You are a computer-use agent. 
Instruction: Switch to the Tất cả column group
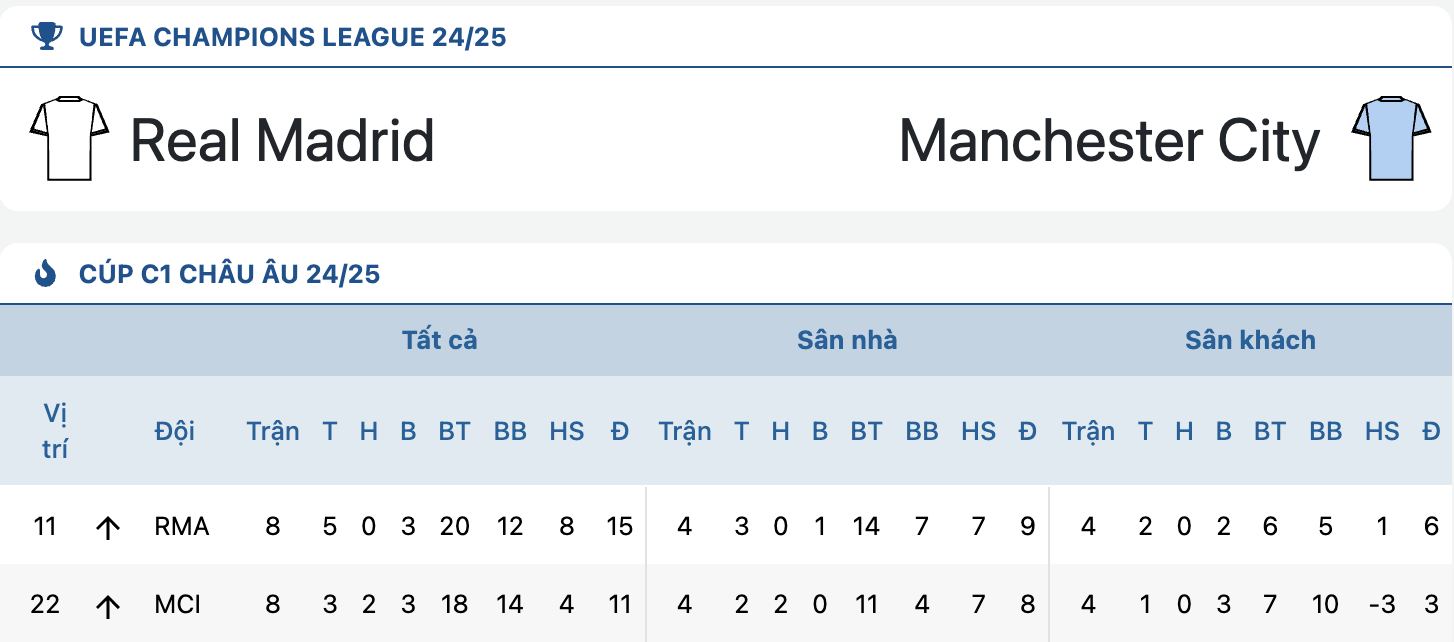click(x=440, y=340)
